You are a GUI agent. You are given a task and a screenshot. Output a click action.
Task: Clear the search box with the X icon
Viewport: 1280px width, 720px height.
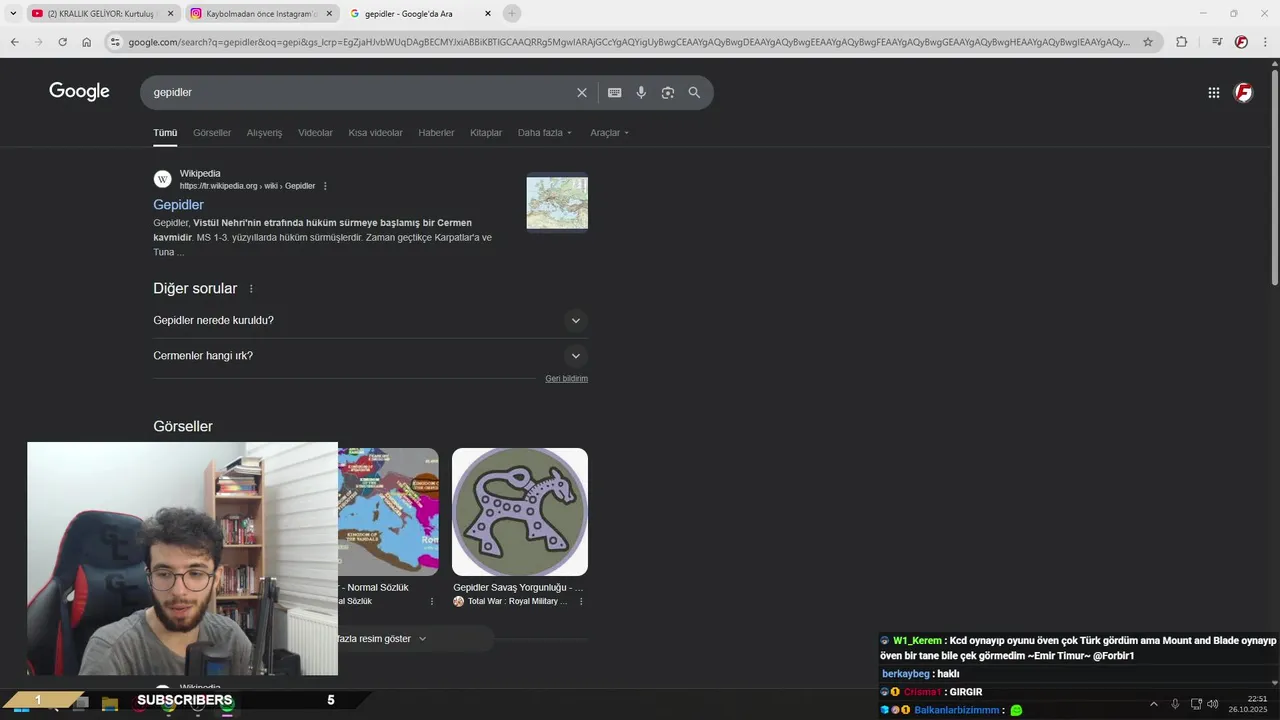pos(582,92)
